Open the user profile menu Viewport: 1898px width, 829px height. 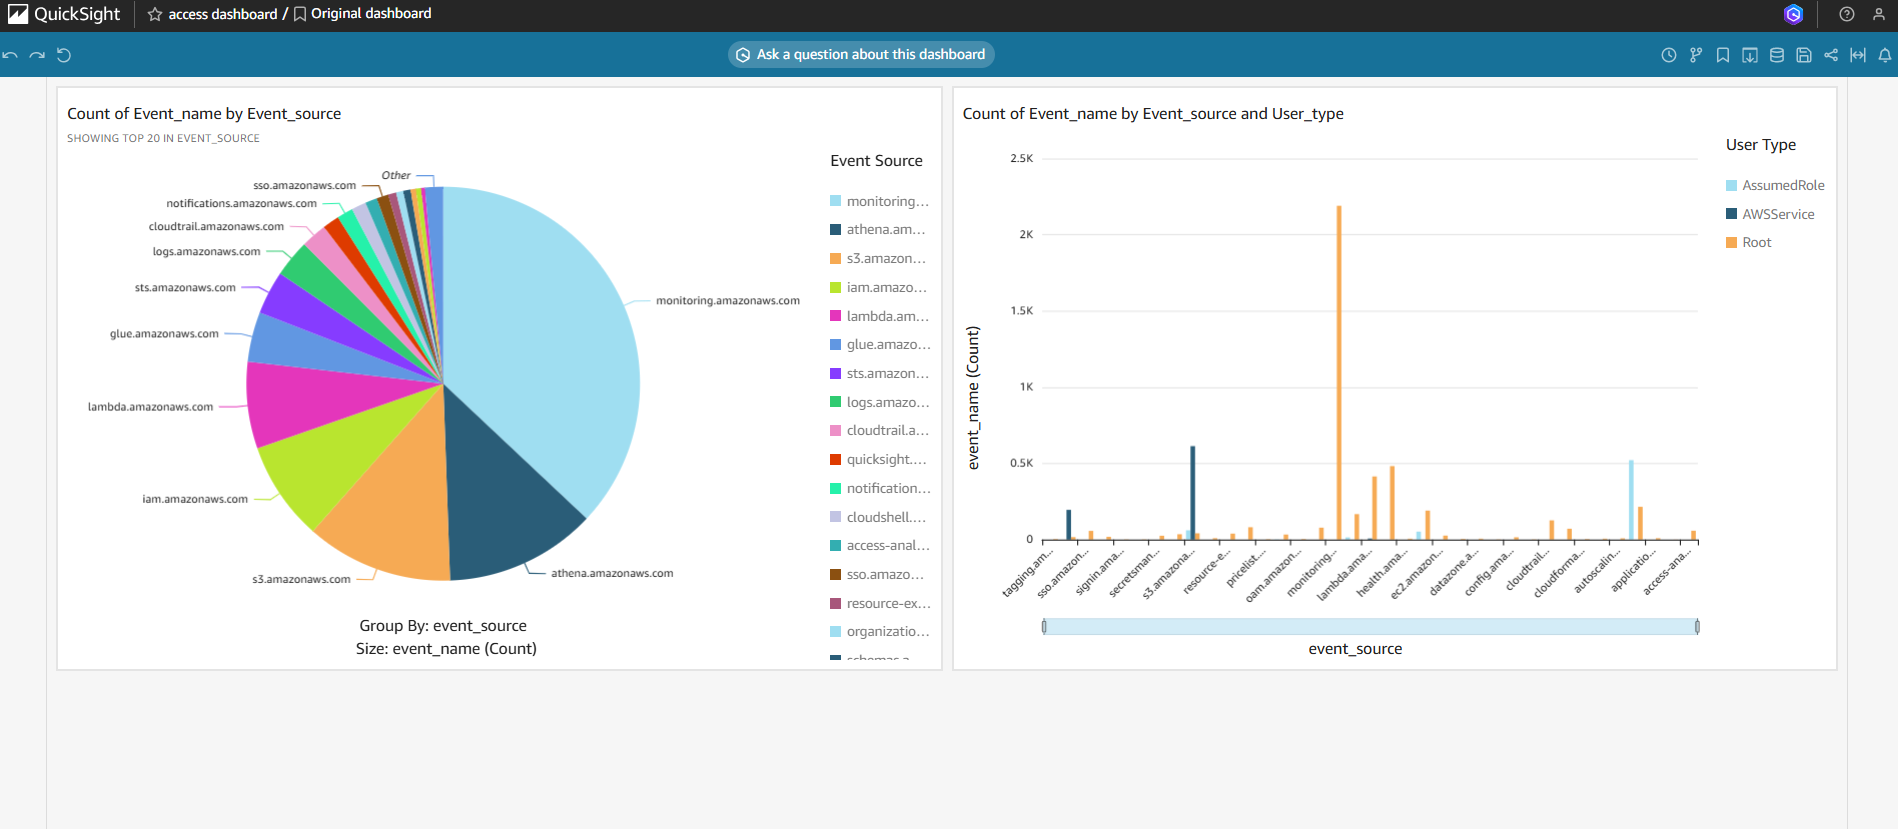coord(1879,14)
